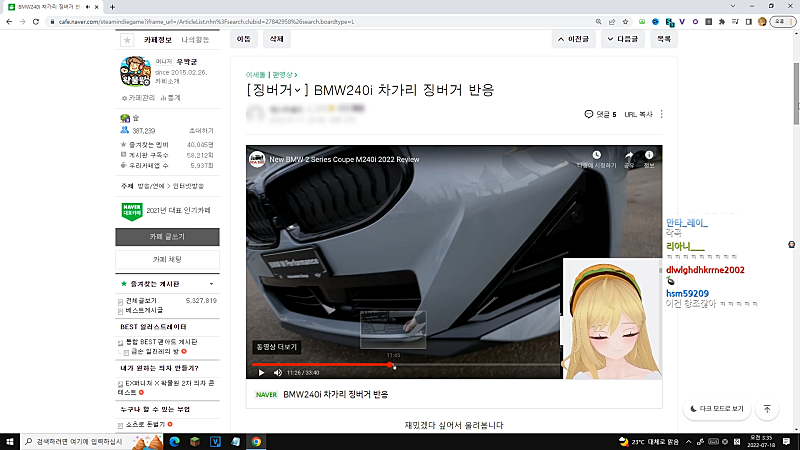Click the YouTube share arrow icon
800x450 pixels.
[x=629, y=156]
